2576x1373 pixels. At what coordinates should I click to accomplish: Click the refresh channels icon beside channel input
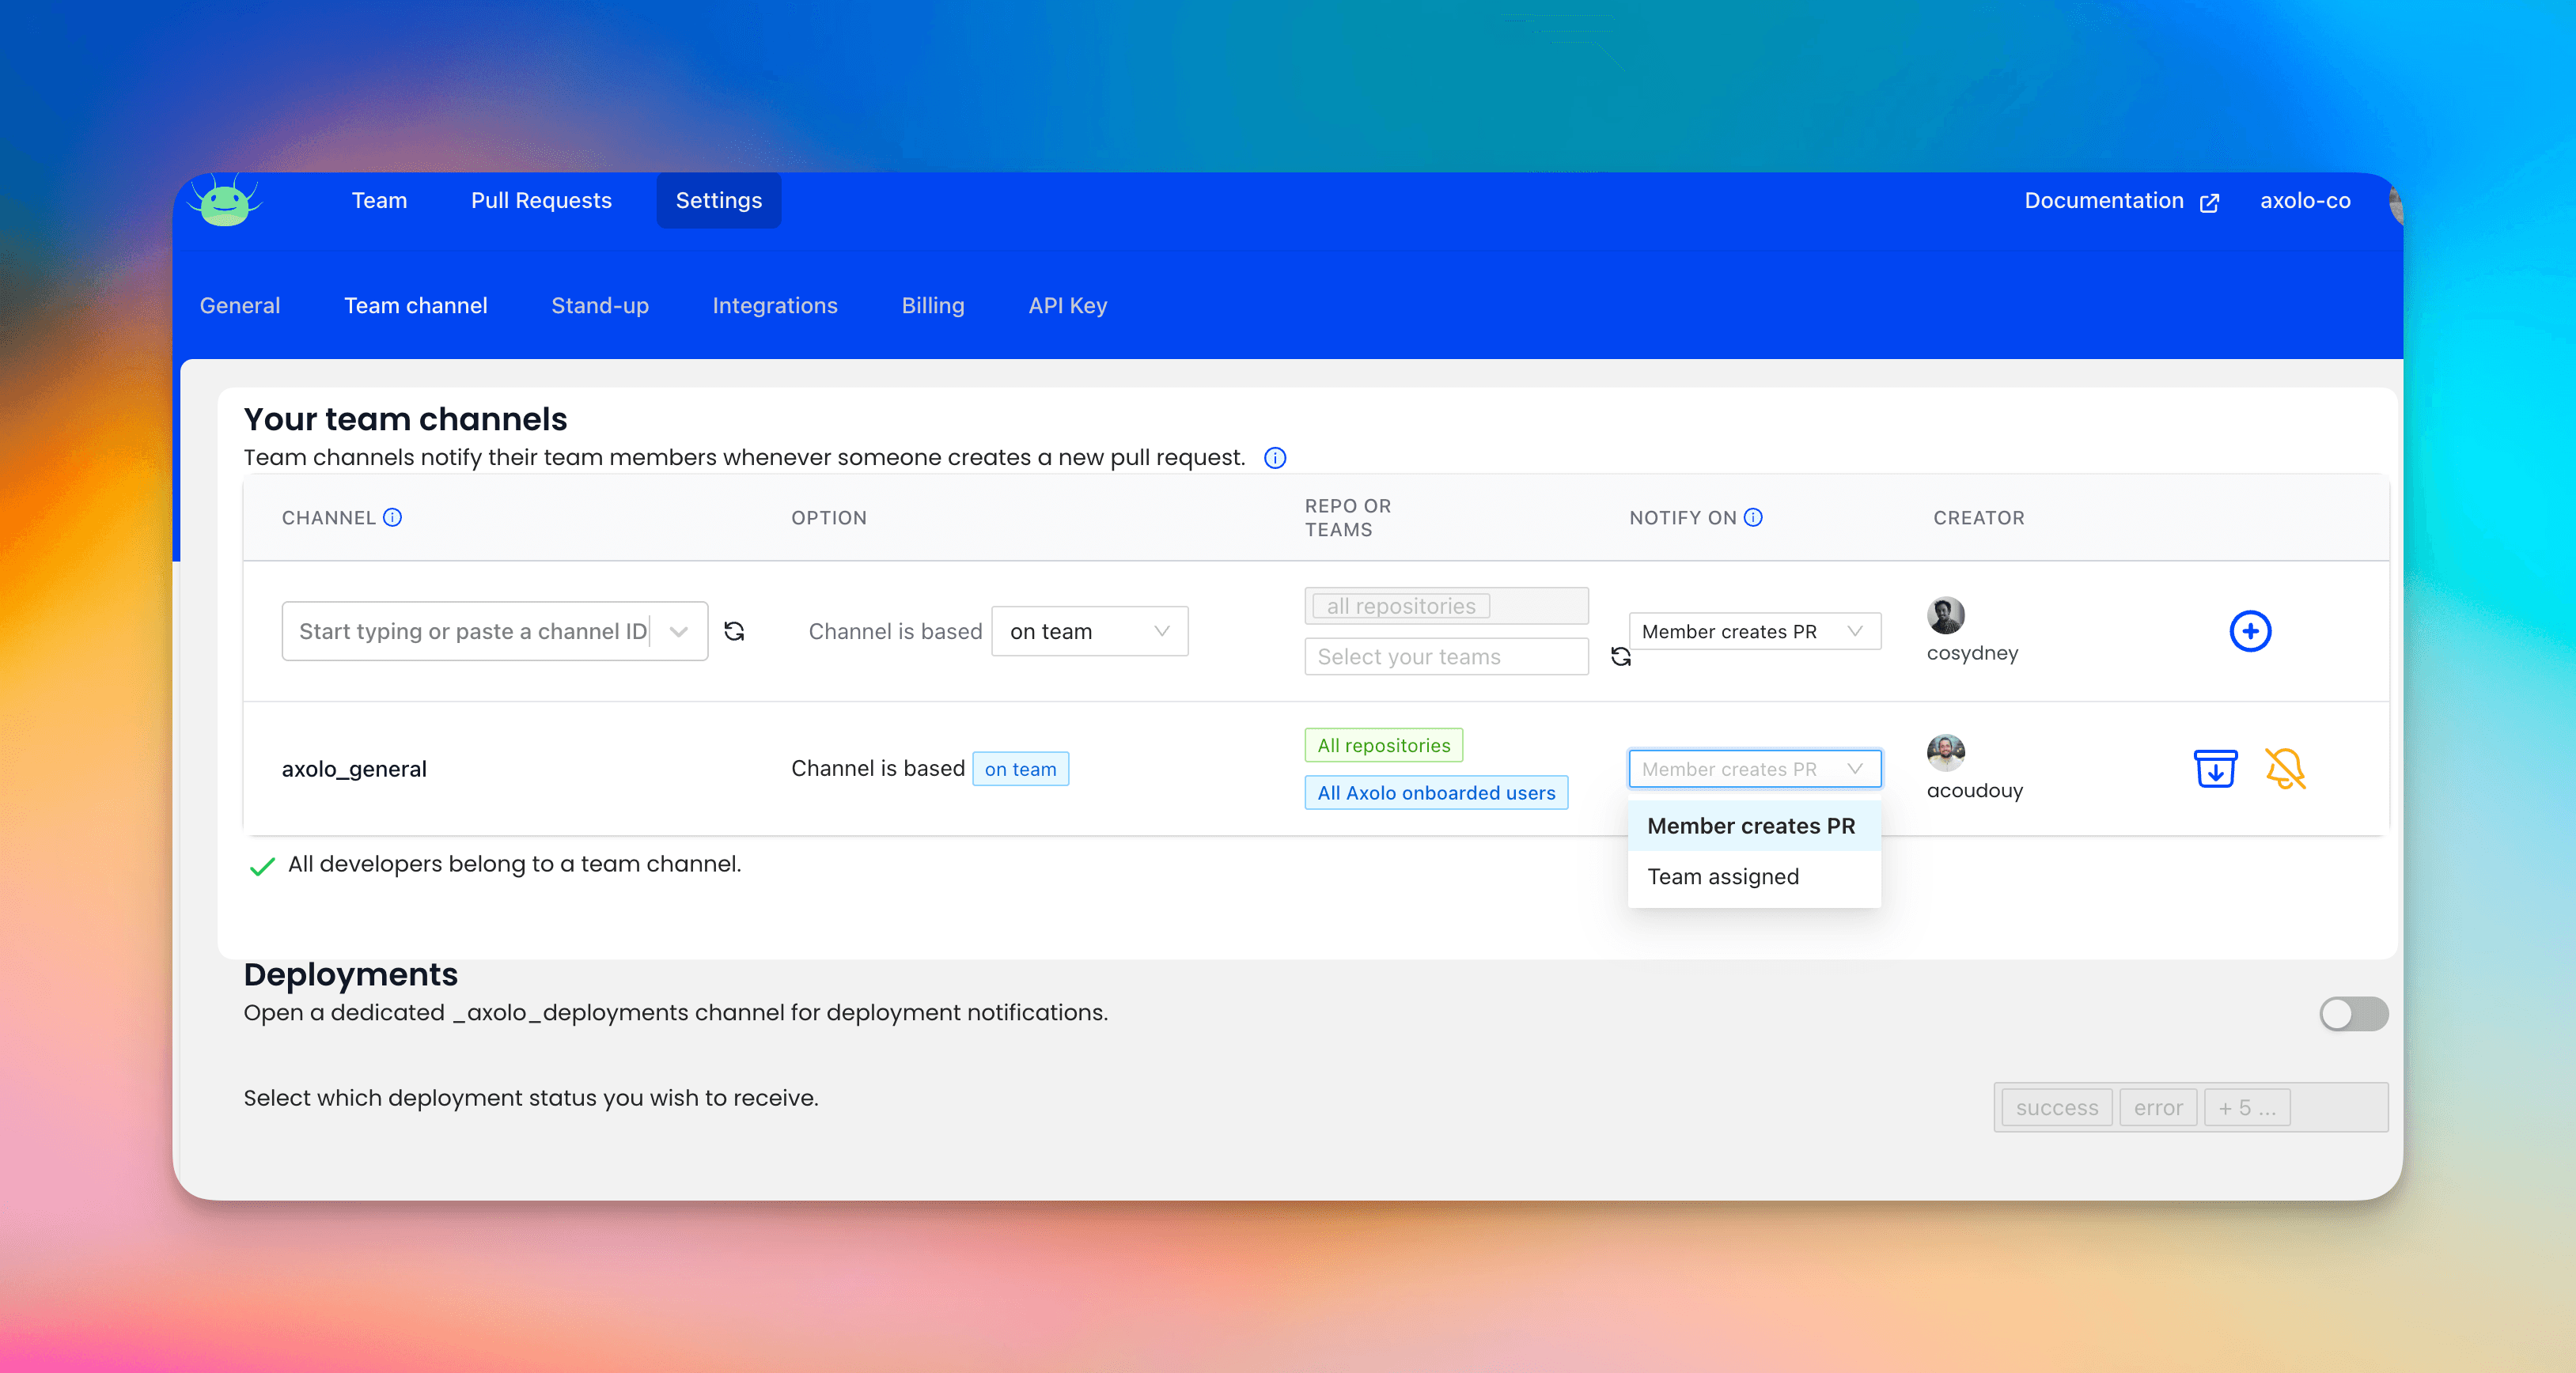tap(734, 631)
